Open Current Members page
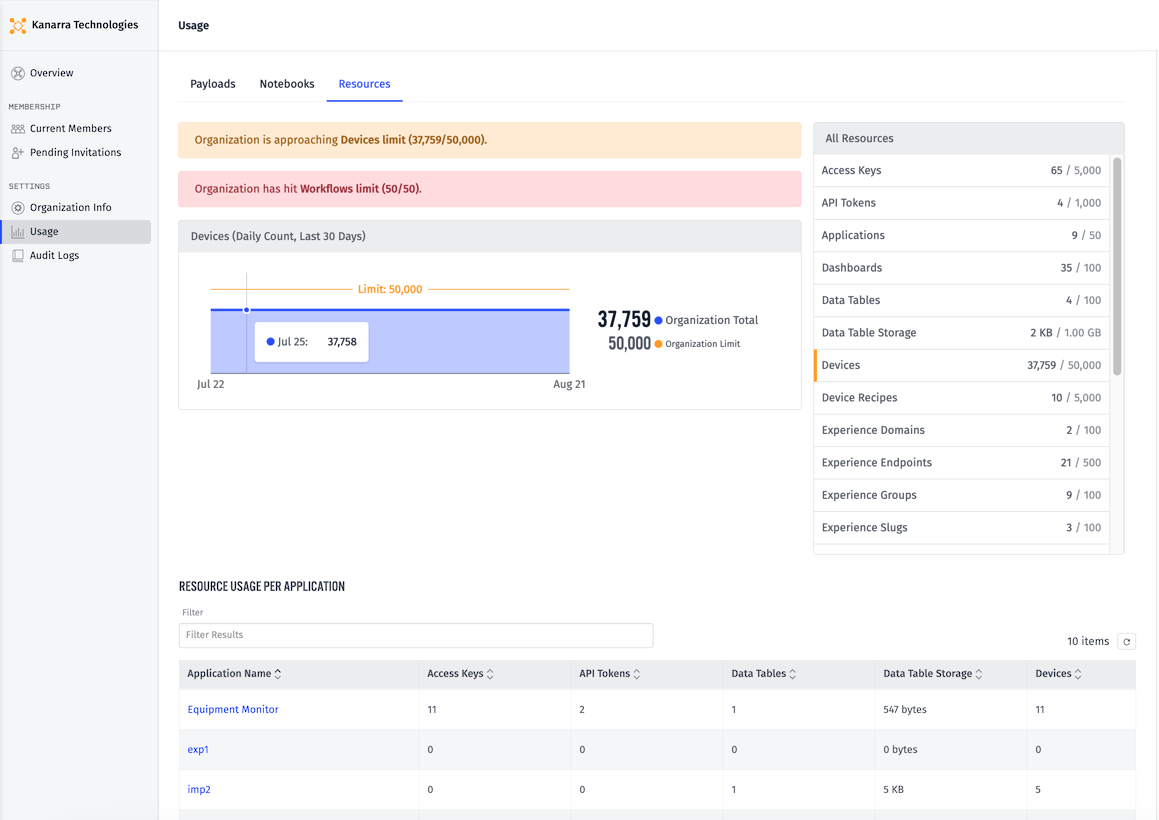Viewport: 1159px width, 820px height. point(70,129)
